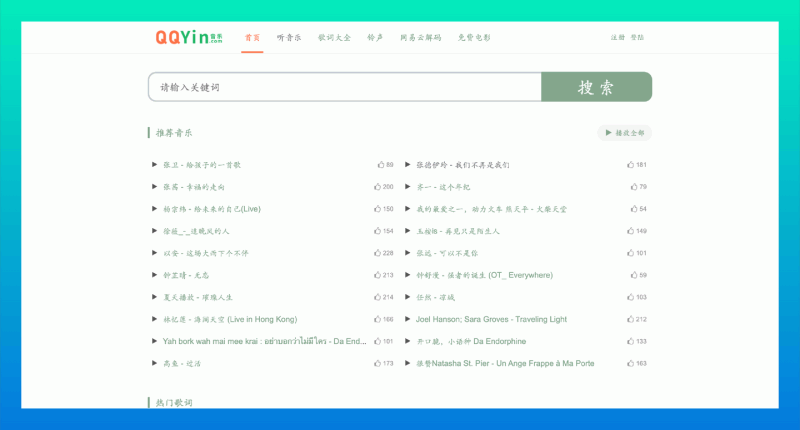Click the 播放全部 button
Screen dimensions: 800x430
click(x=624, y=133)
